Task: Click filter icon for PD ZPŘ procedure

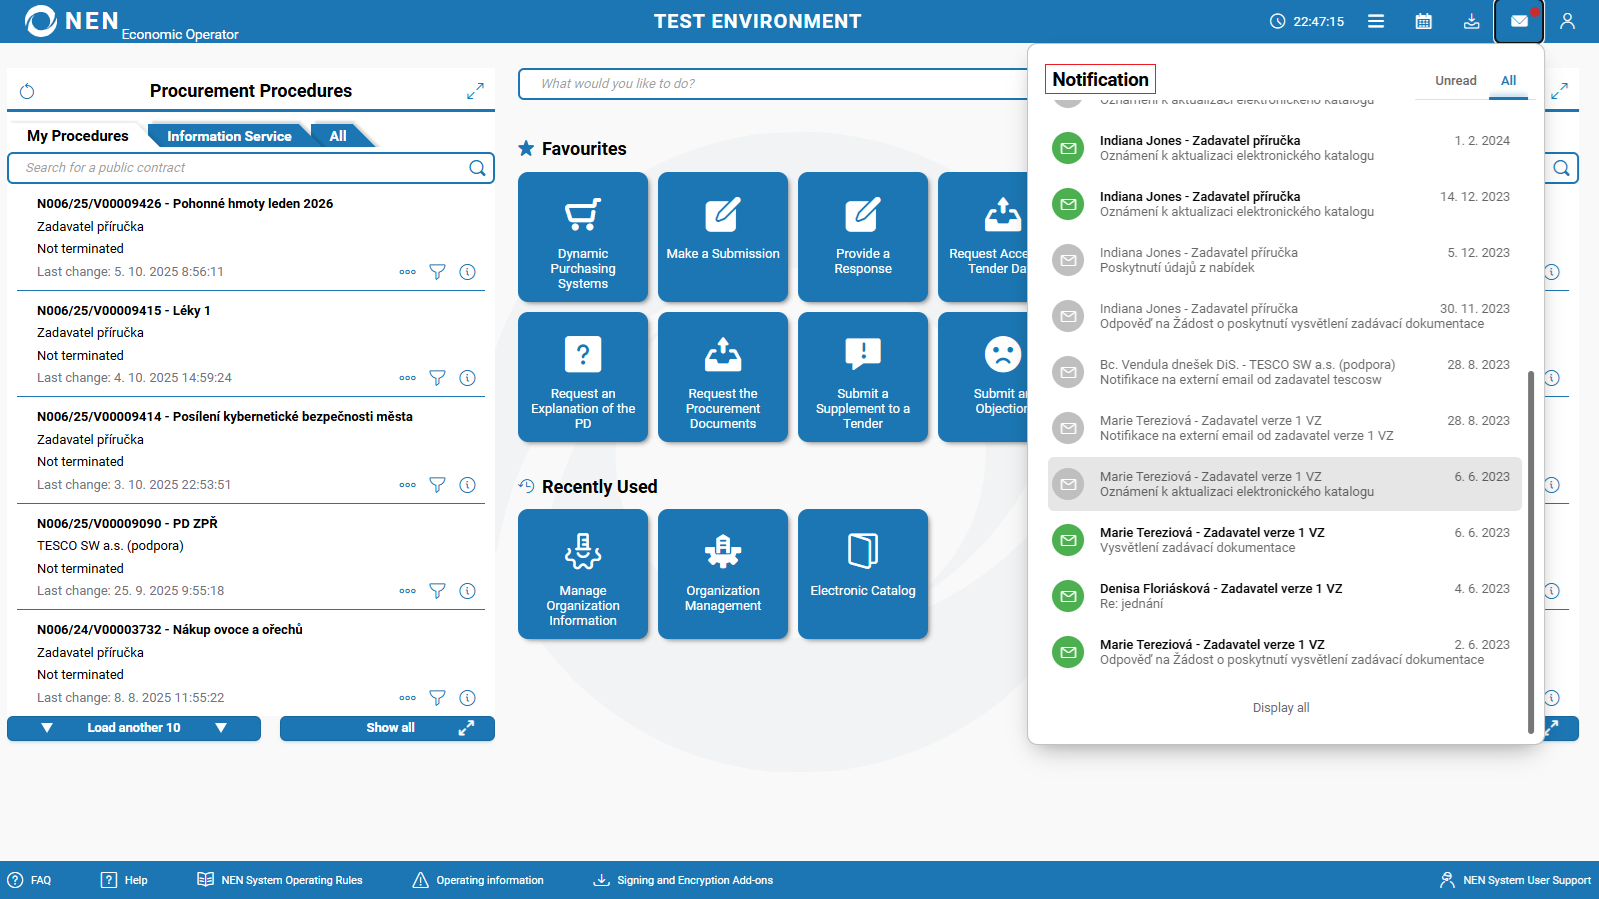Action: click(x=437, y=591)
